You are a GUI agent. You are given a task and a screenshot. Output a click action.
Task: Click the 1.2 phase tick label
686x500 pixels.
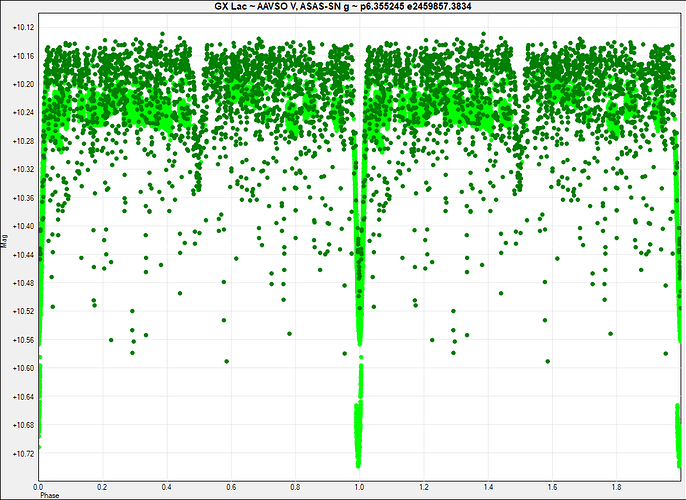423,484
